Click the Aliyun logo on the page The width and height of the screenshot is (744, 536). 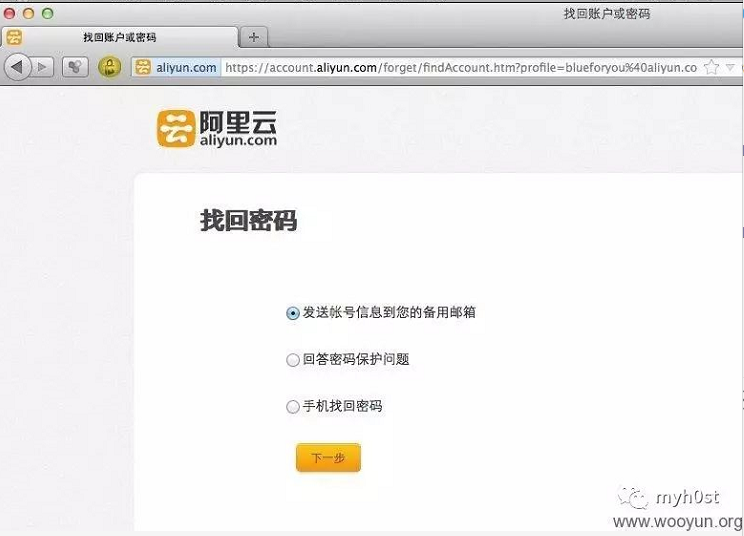click(217, 129)
